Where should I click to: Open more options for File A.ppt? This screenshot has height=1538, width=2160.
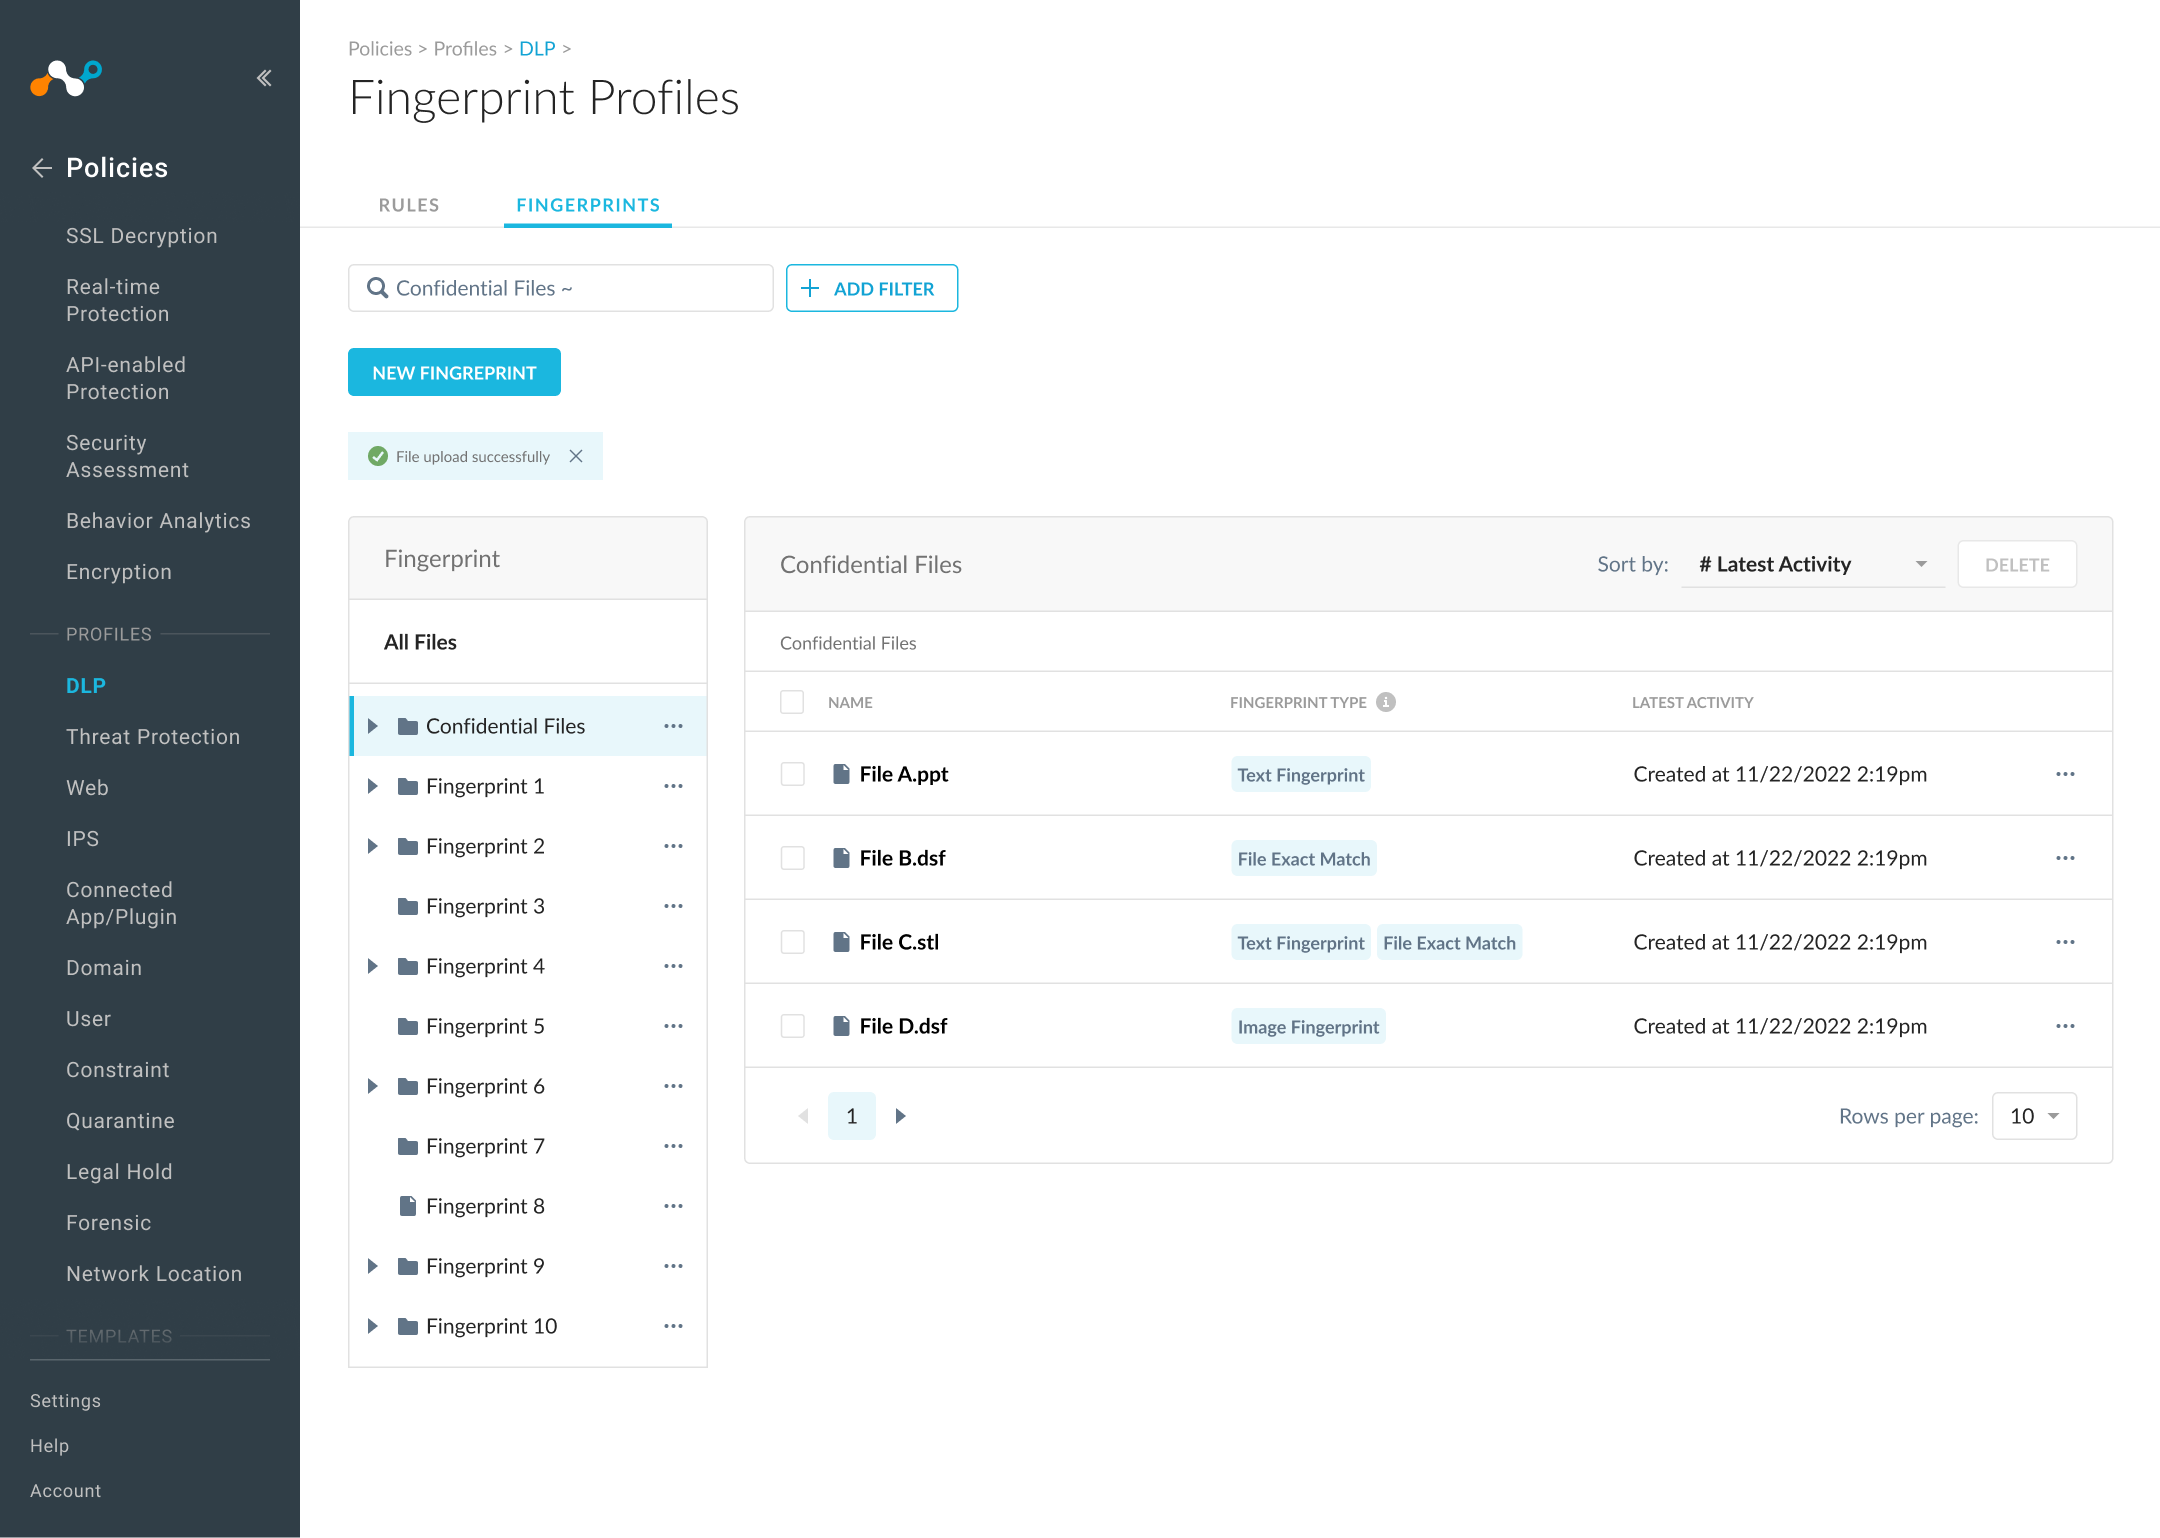[x=2065, y=774]
